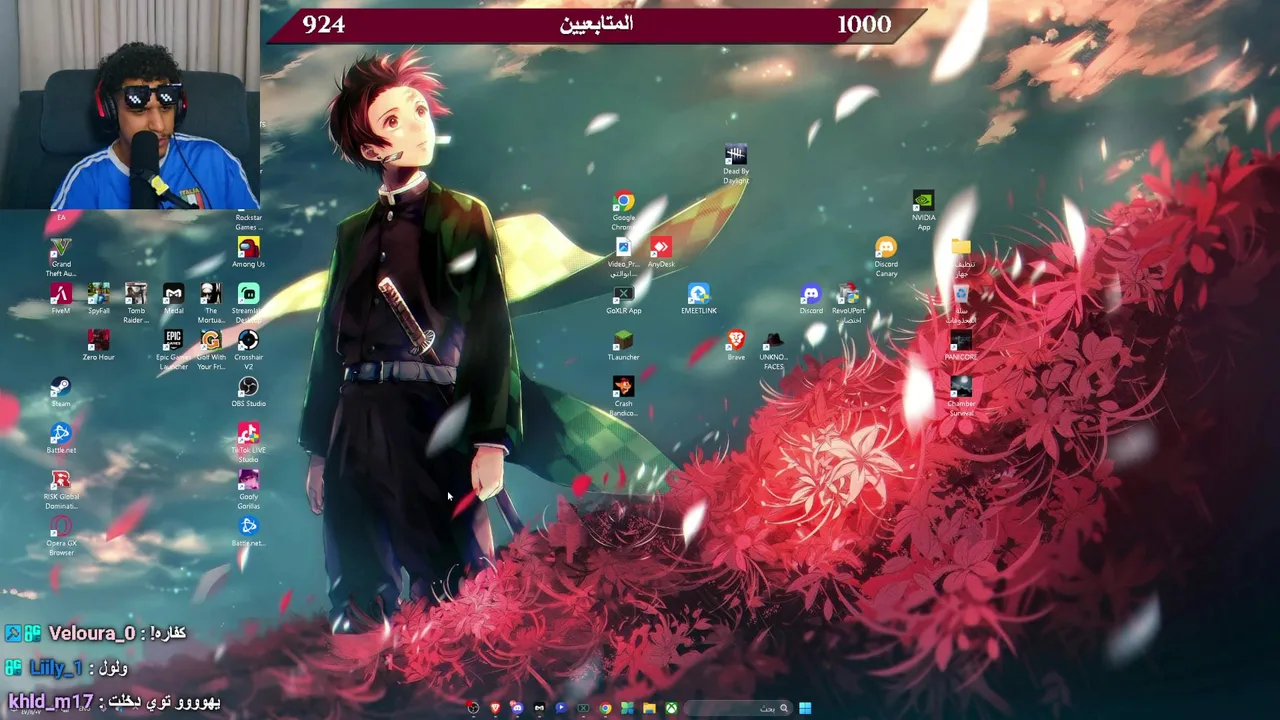This screenshot has width=1280, height=720.
Task: Open the Xbox app from the taskbar
Action: pyautogui.click(x=672, y=708)
